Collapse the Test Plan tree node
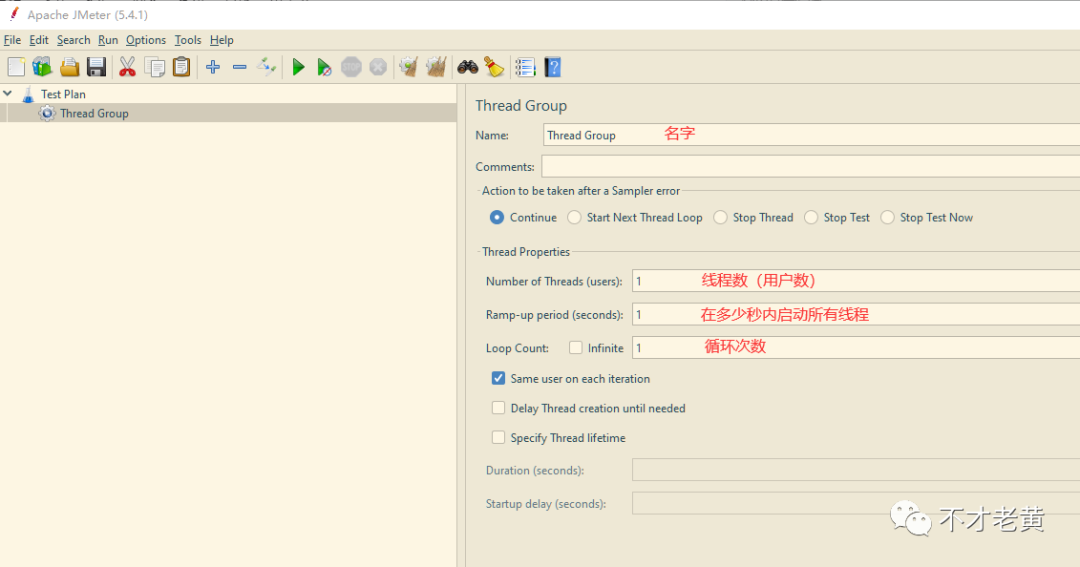Viewport: 1080px width, 567px height. tap(8, 93)
